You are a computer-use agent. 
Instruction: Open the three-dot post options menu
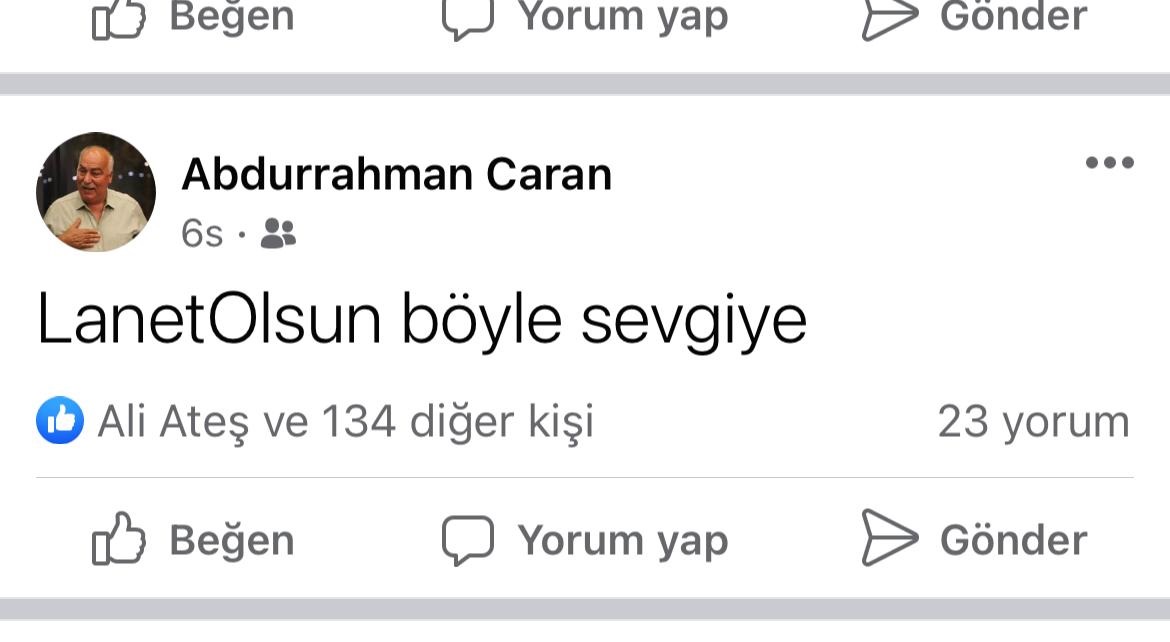pyautogui.click(x=1110, y=162)
